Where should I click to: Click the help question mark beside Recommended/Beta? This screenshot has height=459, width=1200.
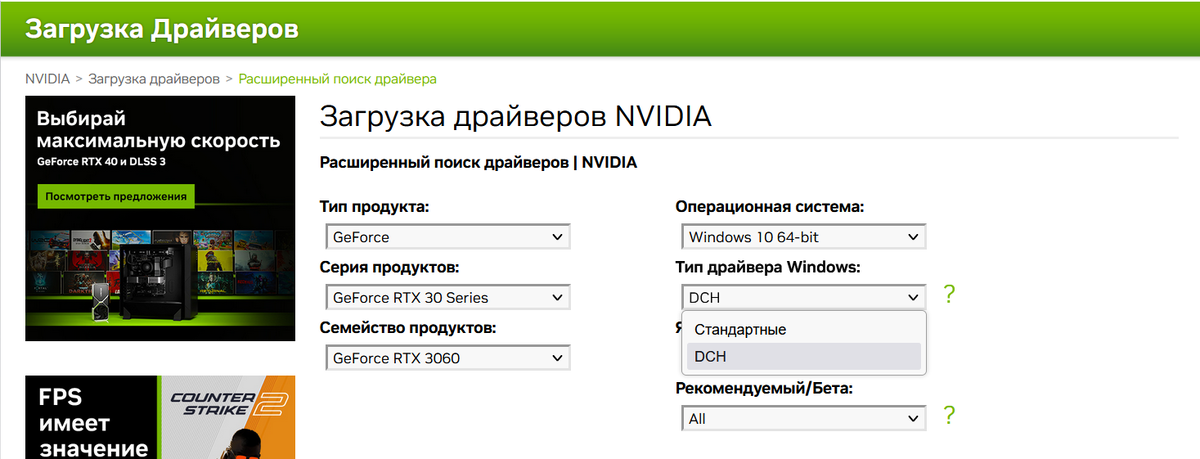click(949, 416)
